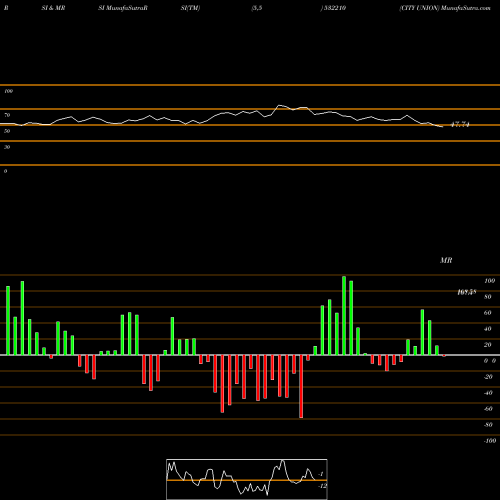Screen dimensions: 500x500
Task: Click the MR value 107.58
Action: (466, 292)
